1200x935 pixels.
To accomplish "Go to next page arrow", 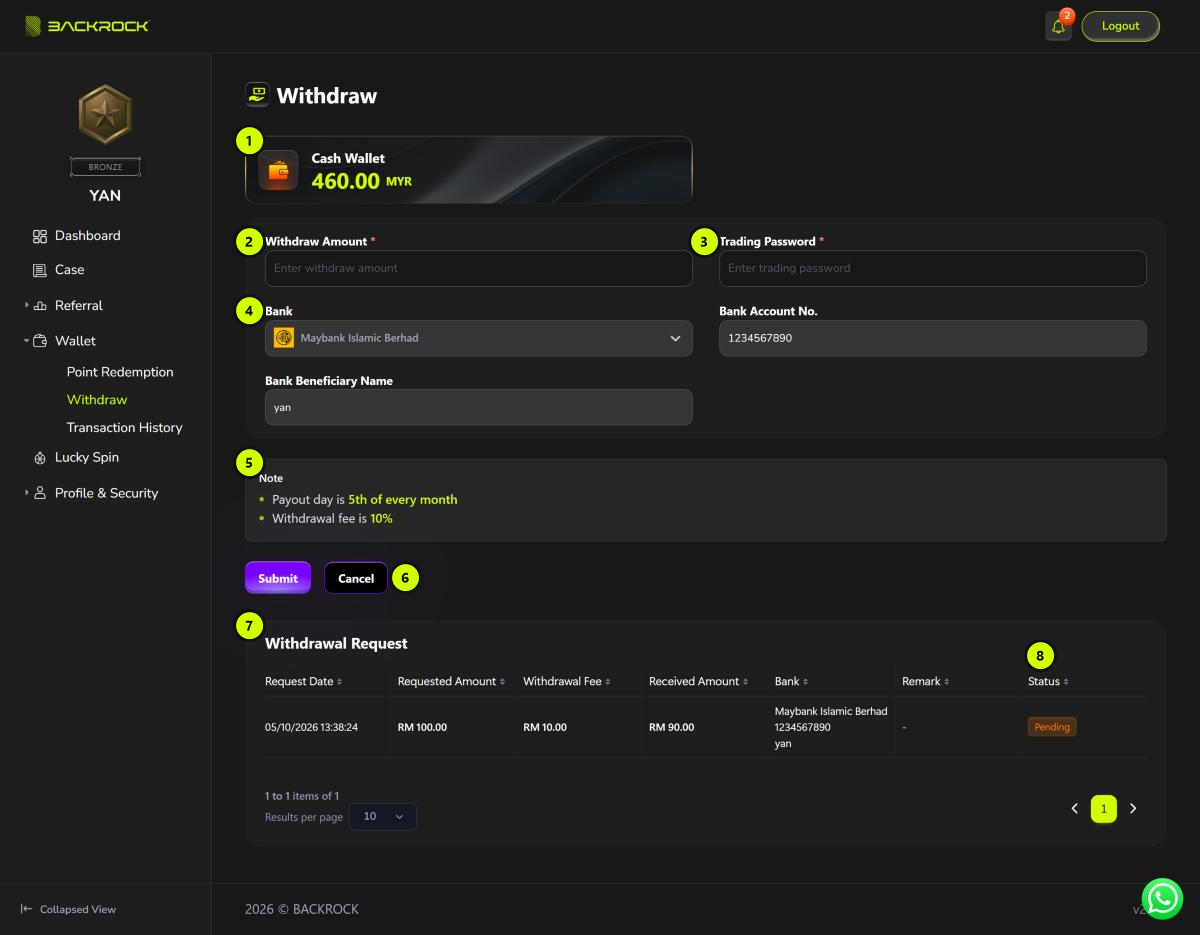I will 1133,808.
